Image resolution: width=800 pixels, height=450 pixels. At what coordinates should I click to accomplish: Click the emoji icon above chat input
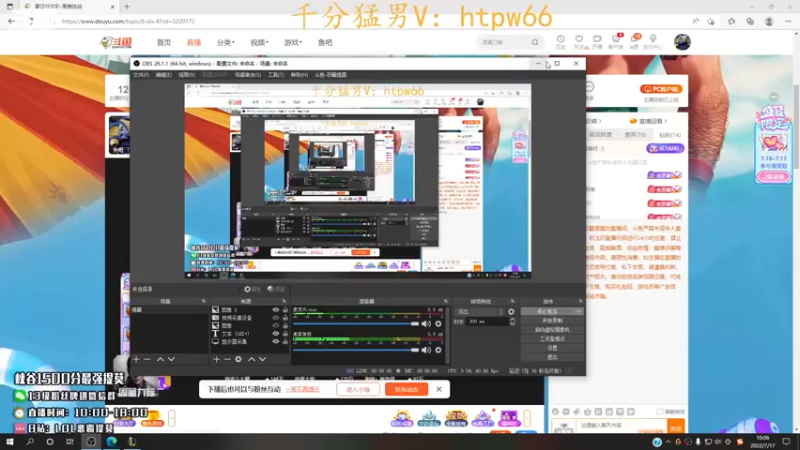(555, 412)
